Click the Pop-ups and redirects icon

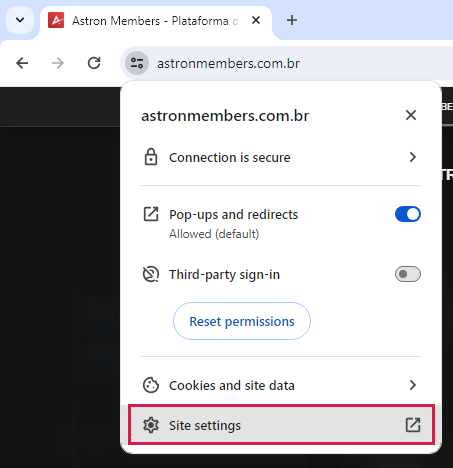pyautogui.click(x=151, y=214)
